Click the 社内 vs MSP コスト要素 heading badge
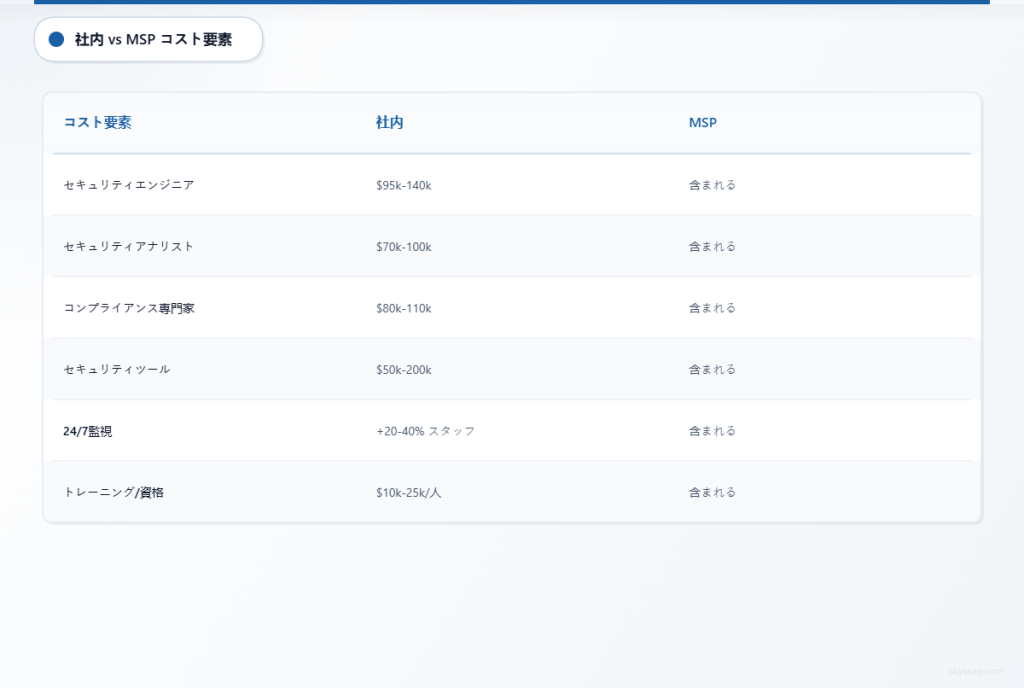Viewport: 1024px width, 688px height. click(x=148, y=40)
